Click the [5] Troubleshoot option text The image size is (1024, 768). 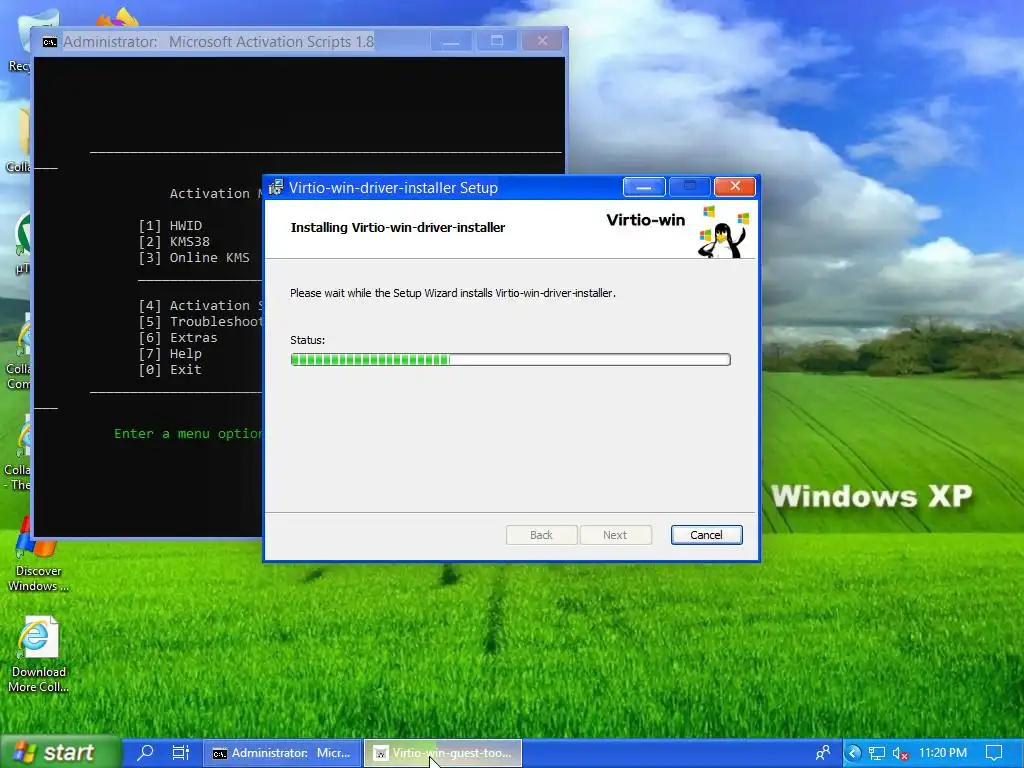coord(200,321)
